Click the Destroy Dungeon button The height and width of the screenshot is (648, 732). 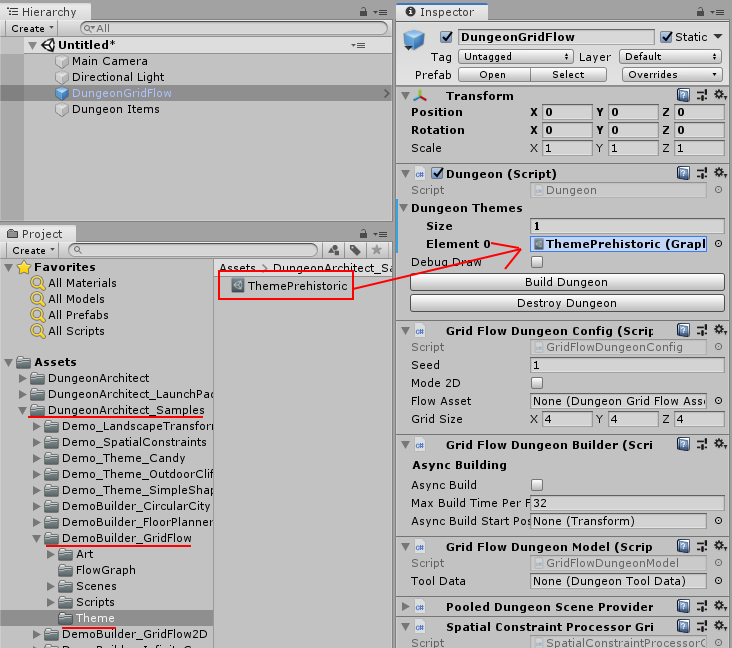(567, 303)
